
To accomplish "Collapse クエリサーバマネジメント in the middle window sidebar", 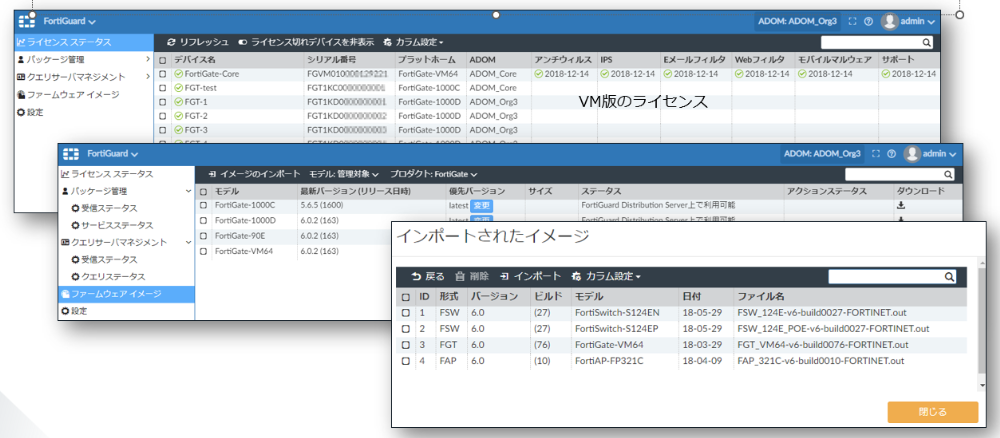I will point(126,242).
